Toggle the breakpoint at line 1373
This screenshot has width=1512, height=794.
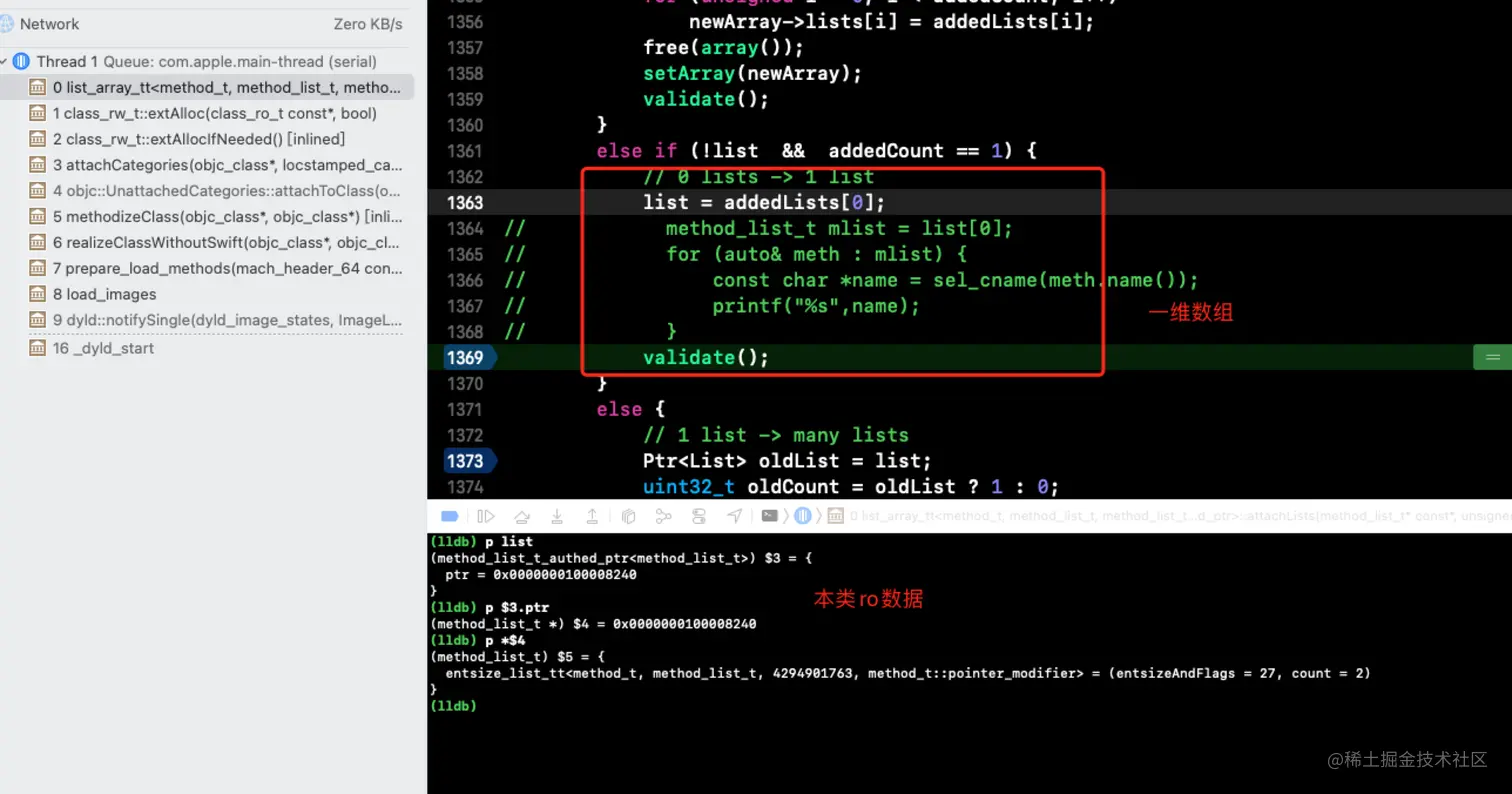coord(468,461)
